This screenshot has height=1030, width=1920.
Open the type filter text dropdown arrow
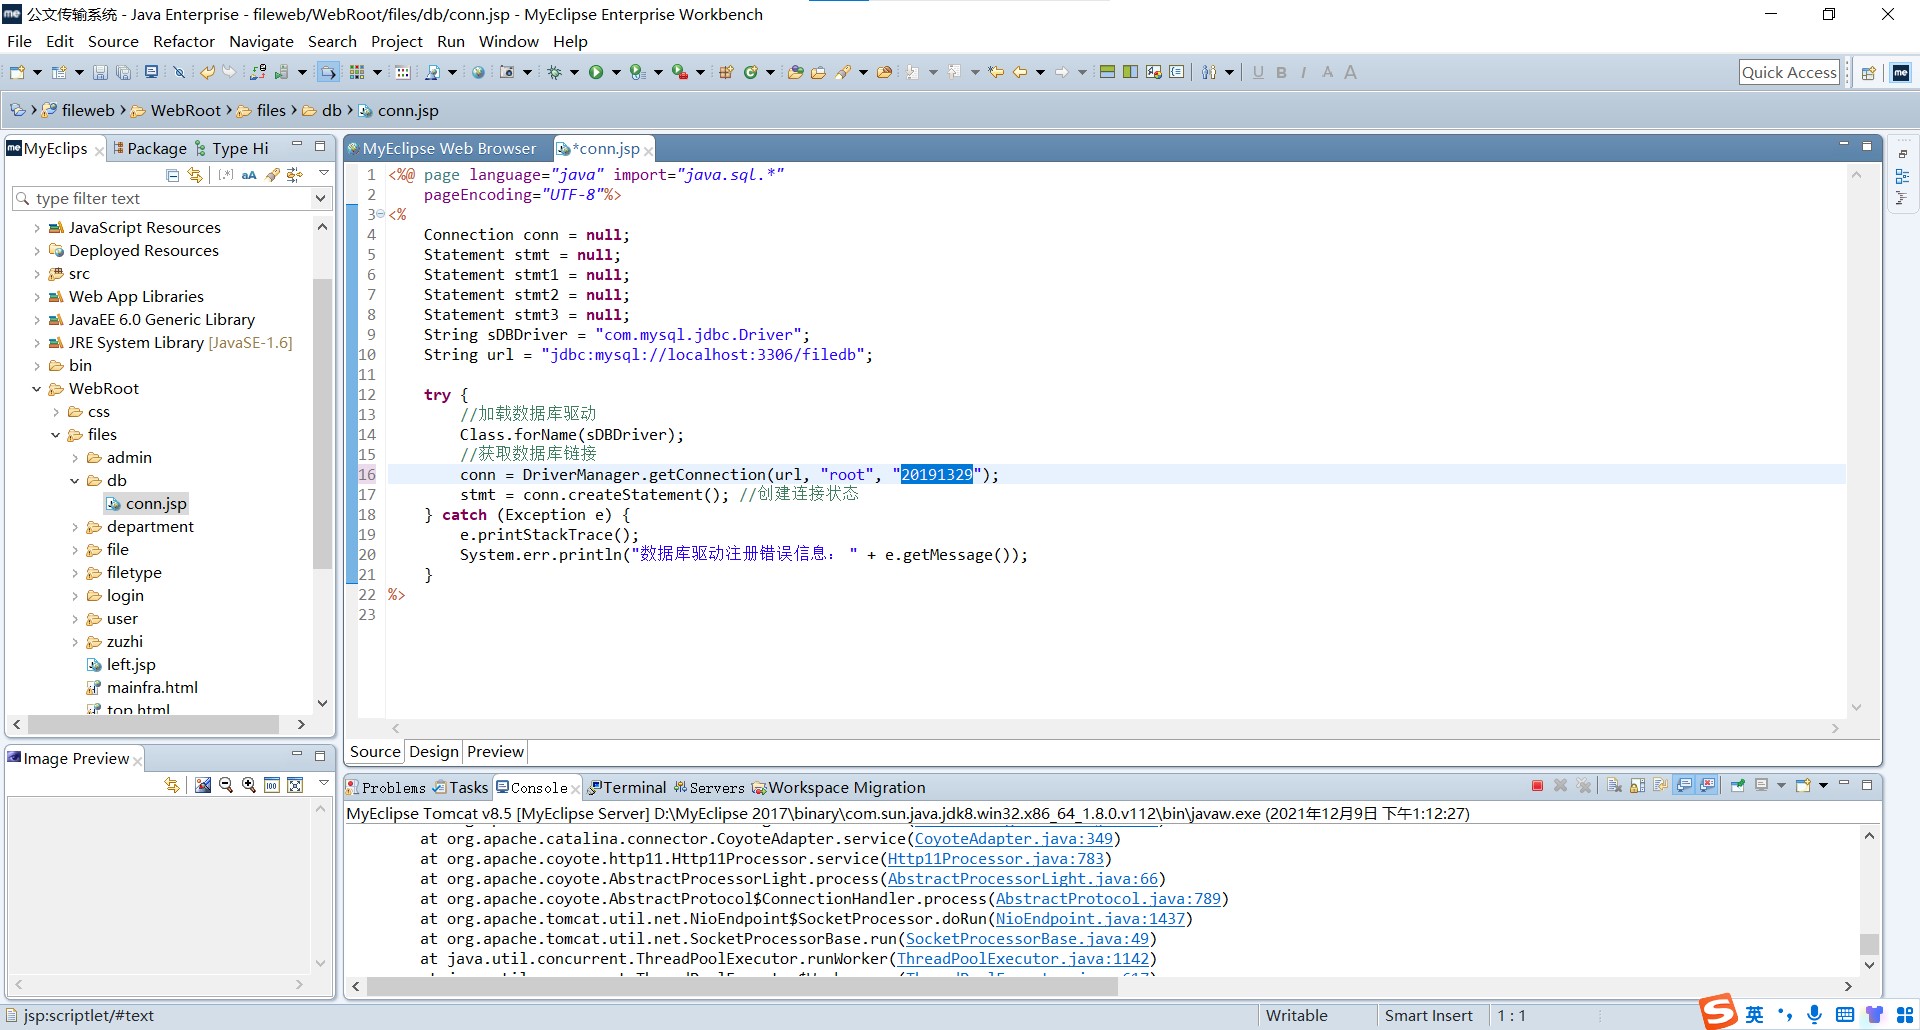[320, 199]
